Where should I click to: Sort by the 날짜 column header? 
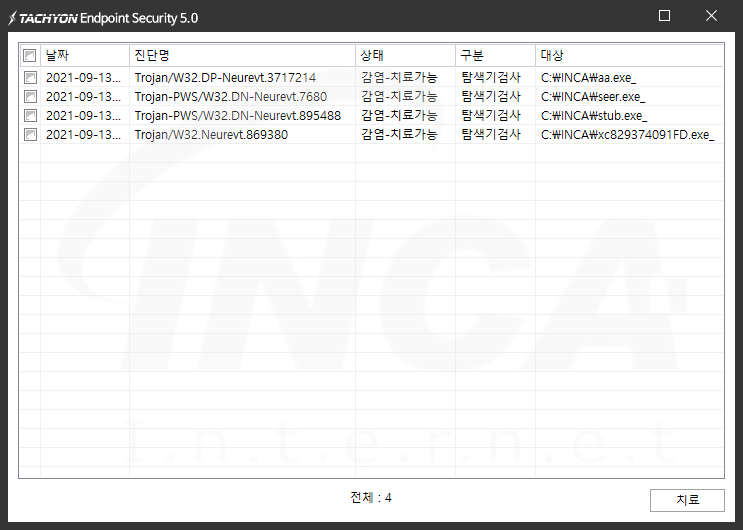pos(85,55)
